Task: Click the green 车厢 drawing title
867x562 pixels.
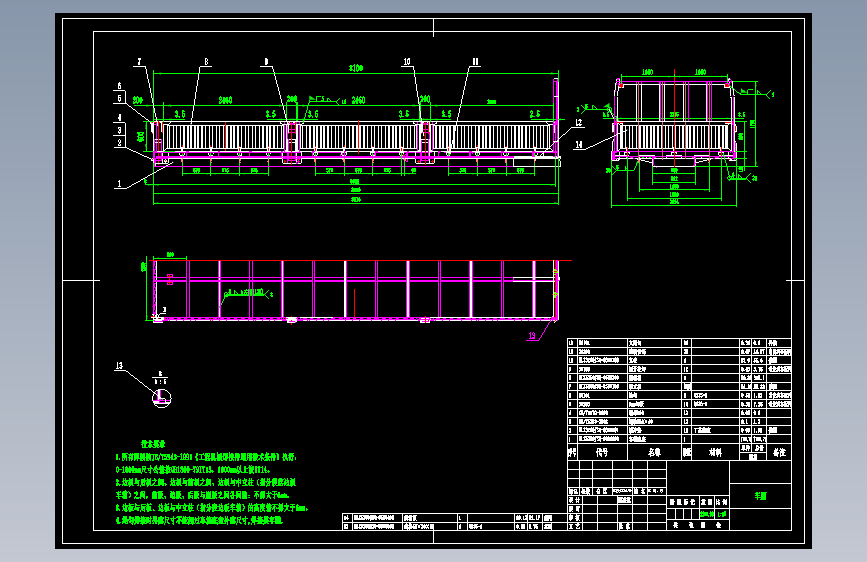Action: (x=760, y=496)
